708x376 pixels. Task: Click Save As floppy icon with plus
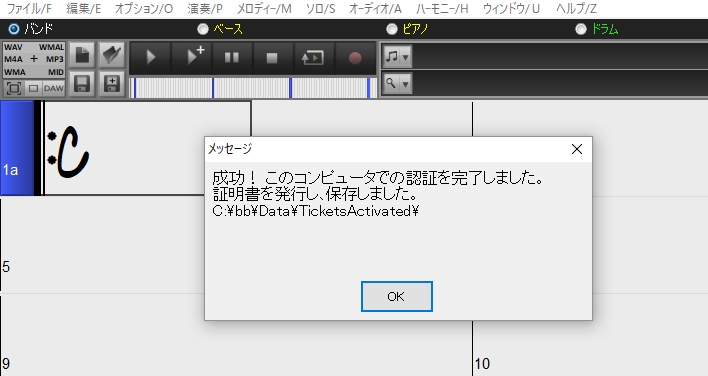[x=112, y=84]
